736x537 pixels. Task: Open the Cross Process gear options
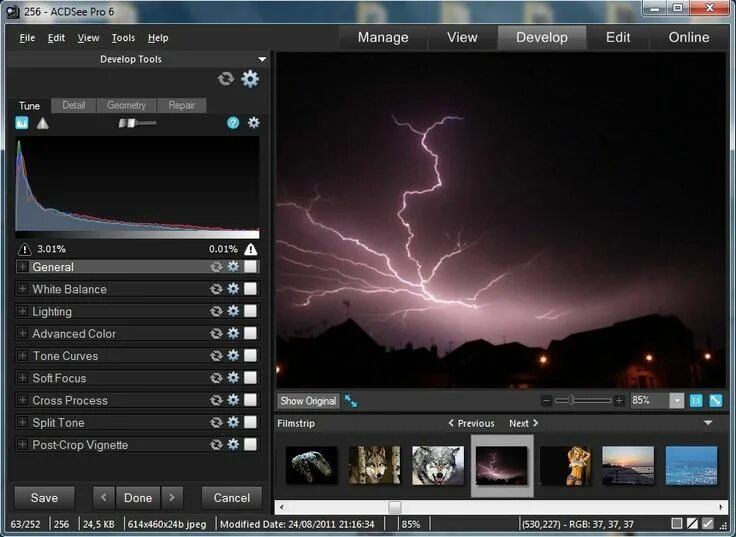(x=233, y=400)
